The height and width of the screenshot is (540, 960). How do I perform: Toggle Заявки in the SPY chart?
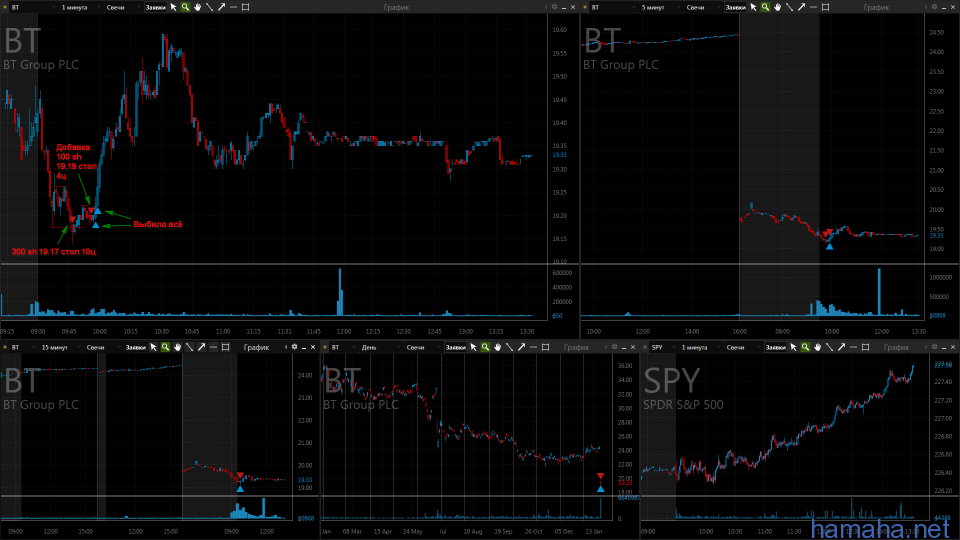pos(776,347)
